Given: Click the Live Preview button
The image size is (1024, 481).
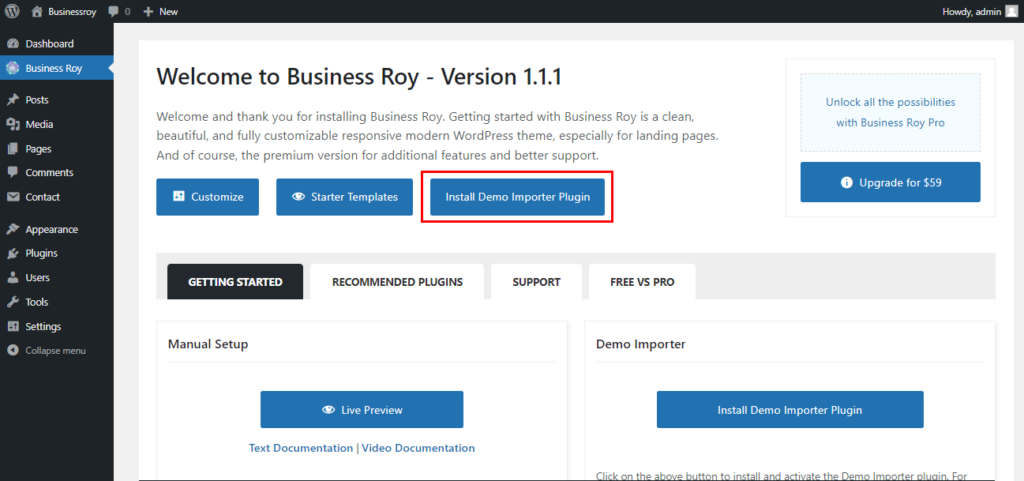Looking at the screenshot, I should (x=361, y=410).
